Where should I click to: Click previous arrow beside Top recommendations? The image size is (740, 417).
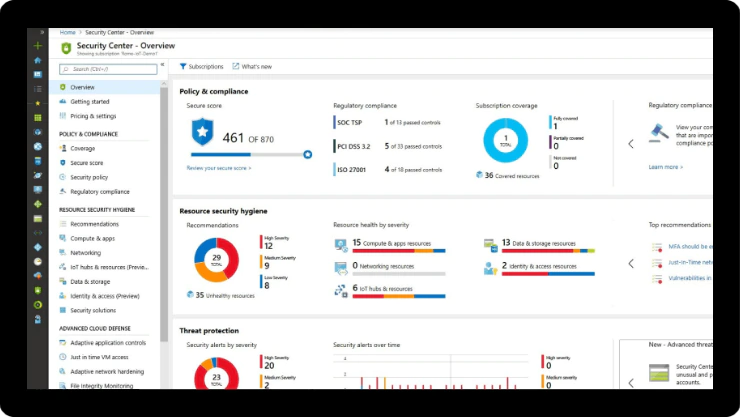pos(631,264)
